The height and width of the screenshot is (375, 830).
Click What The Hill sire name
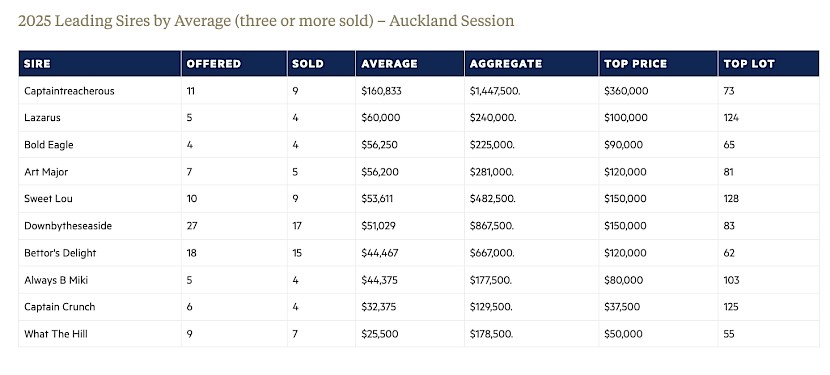point(56,334)
